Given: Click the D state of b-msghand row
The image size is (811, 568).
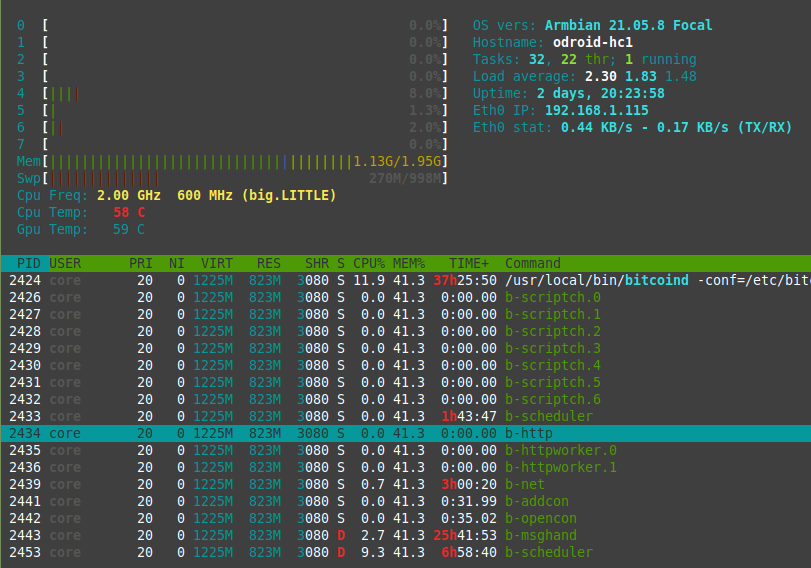Looking at the screenshot, I should [341, 535].
